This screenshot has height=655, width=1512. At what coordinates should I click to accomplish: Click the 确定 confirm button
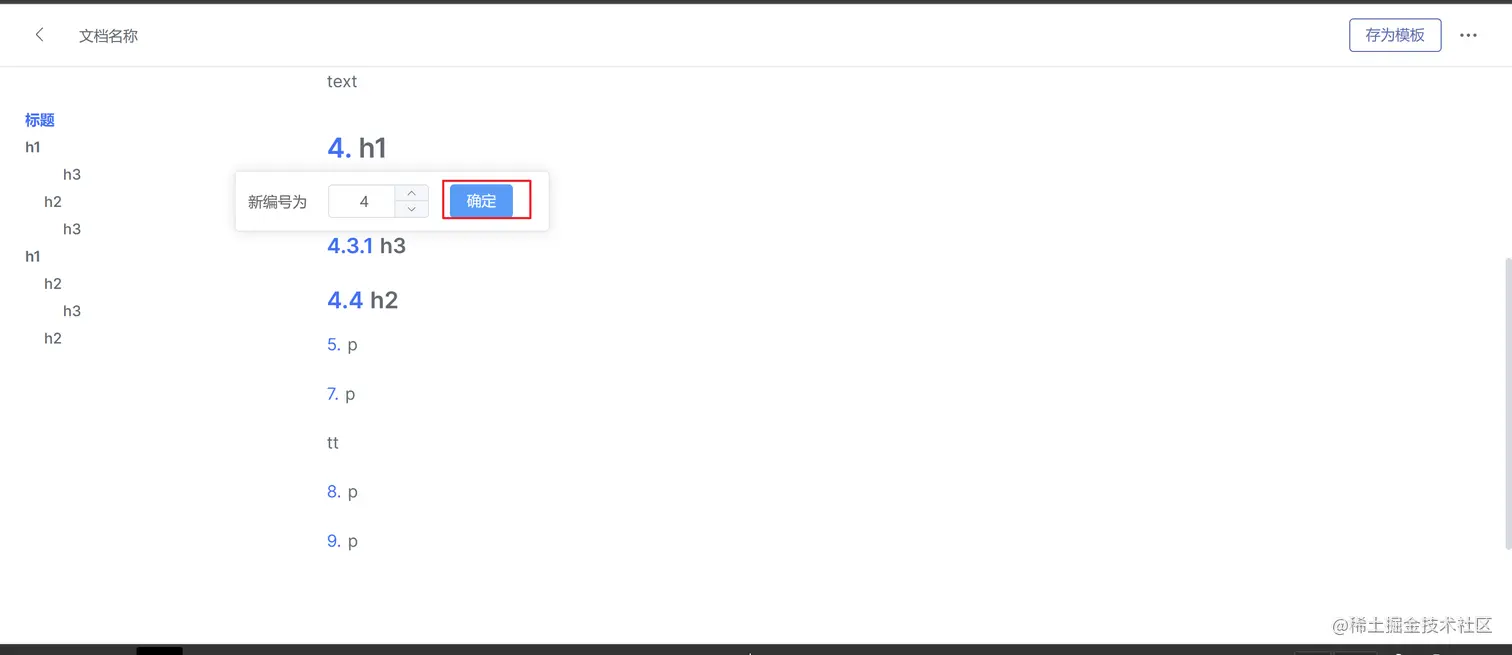(x=481, y=201)
